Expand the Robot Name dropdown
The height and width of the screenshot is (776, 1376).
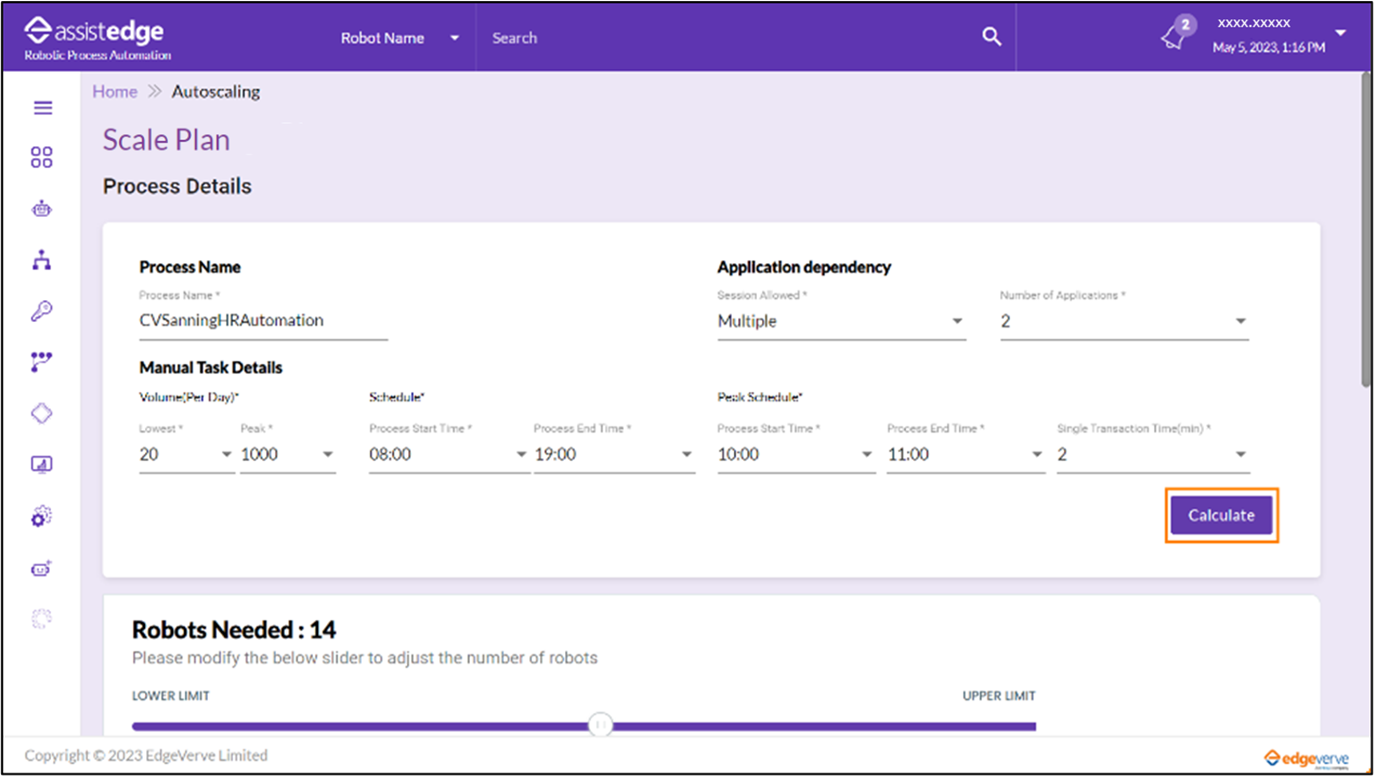(400, 38)
